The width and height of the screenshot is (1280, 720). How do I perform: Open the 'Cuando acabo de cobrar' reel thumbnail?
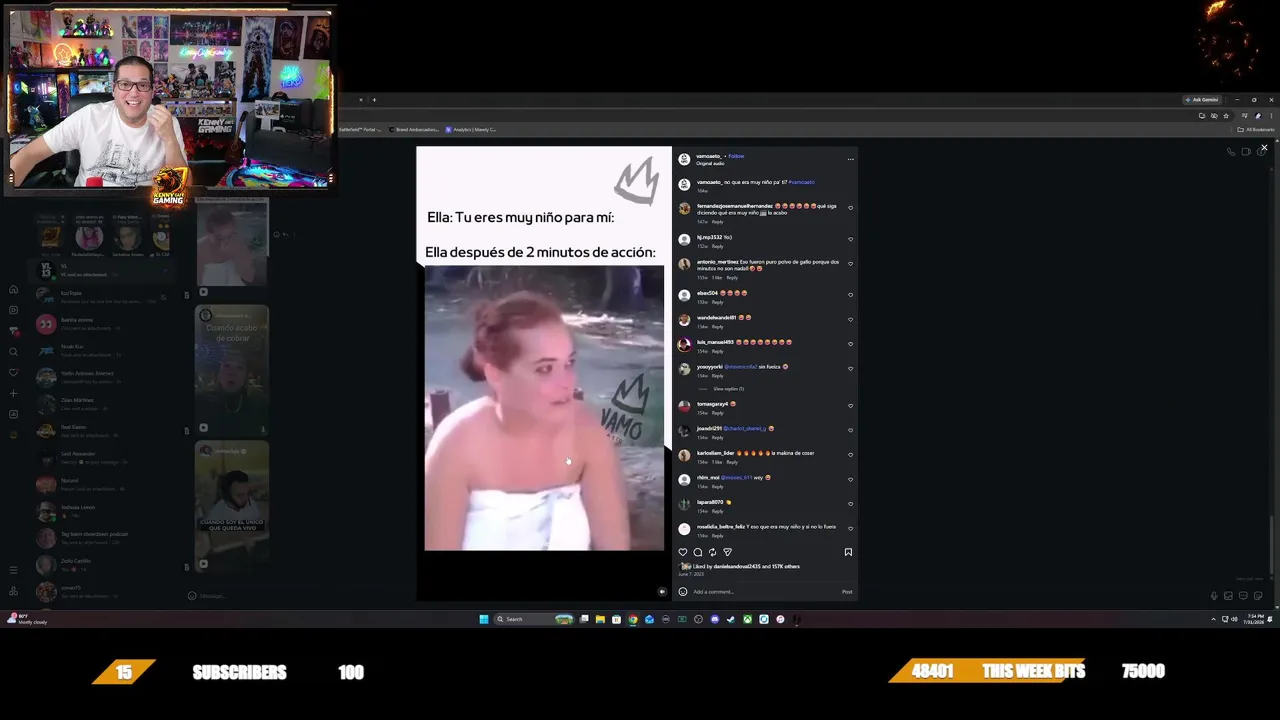tap(232, 371)
